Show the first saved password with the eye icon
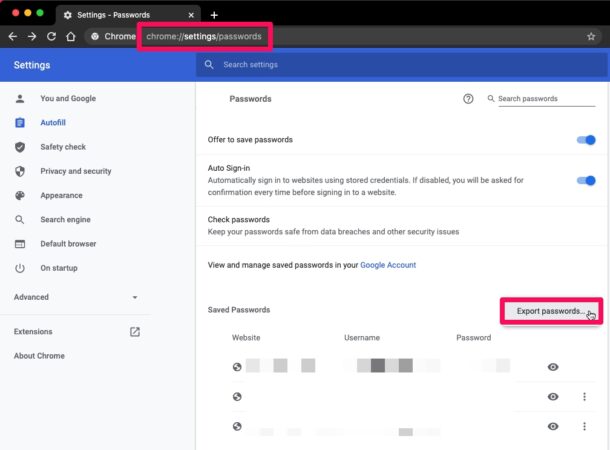This screenshot has width=610, height=450. click(x=553, y=367)
